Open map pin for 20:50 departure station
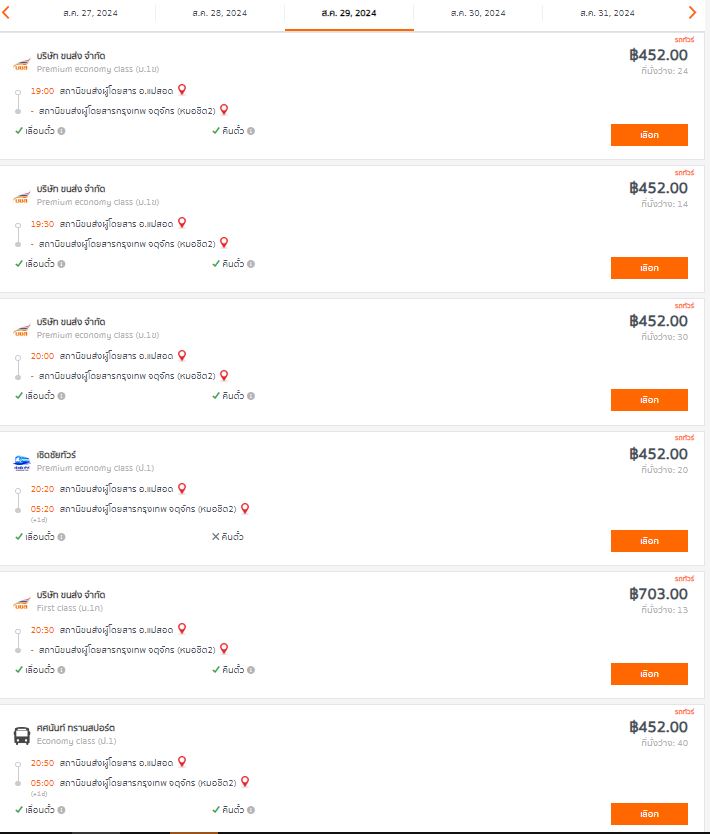Image resolution: width=710 pixels, height=834 pixels. click(182, 762)
